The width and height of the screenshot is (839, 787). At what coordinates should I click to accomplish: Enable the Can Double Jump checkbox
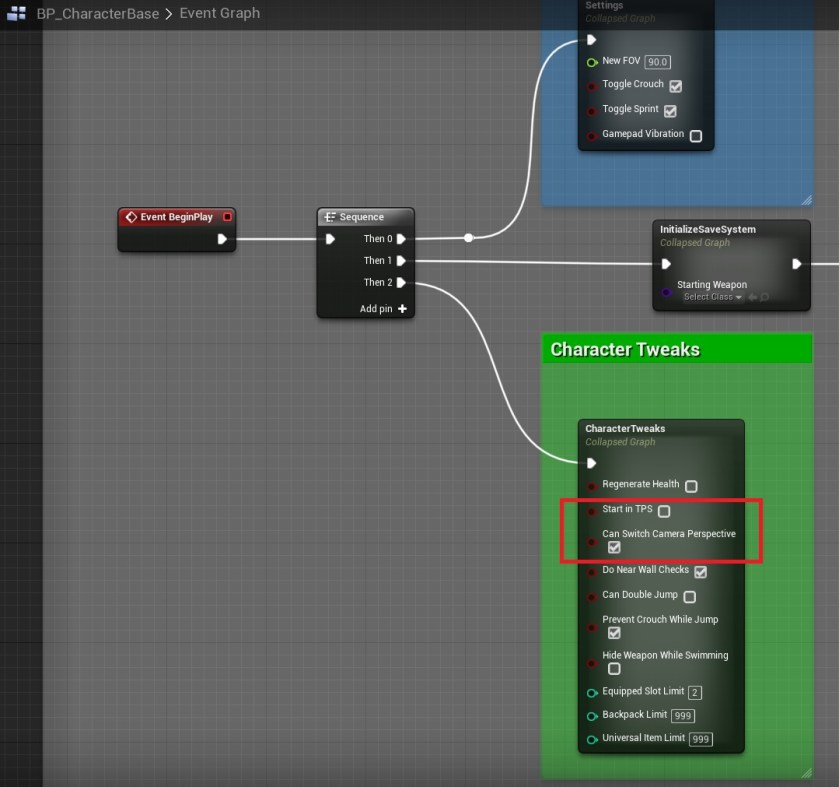[x=688, y=595]
